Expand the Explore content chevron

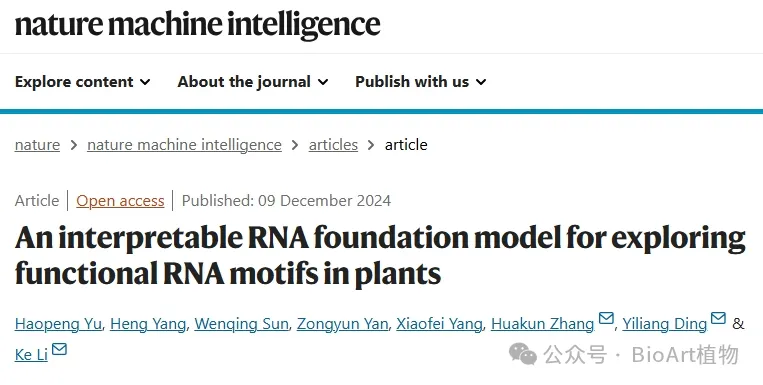tap(145, 82)
